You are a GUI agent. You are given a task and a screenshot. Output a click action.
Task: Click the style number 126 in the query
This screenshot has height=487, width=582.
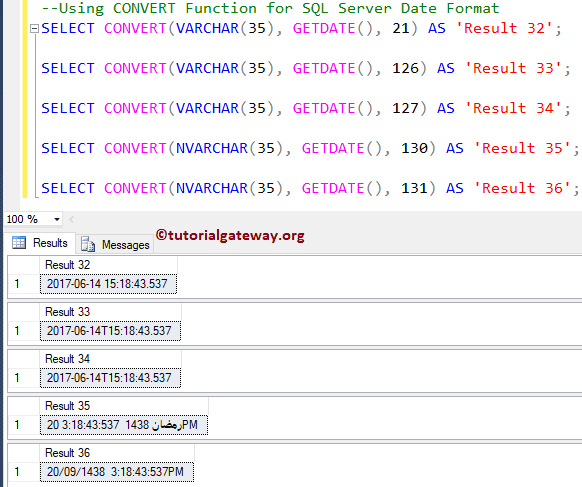coord(405,69)
